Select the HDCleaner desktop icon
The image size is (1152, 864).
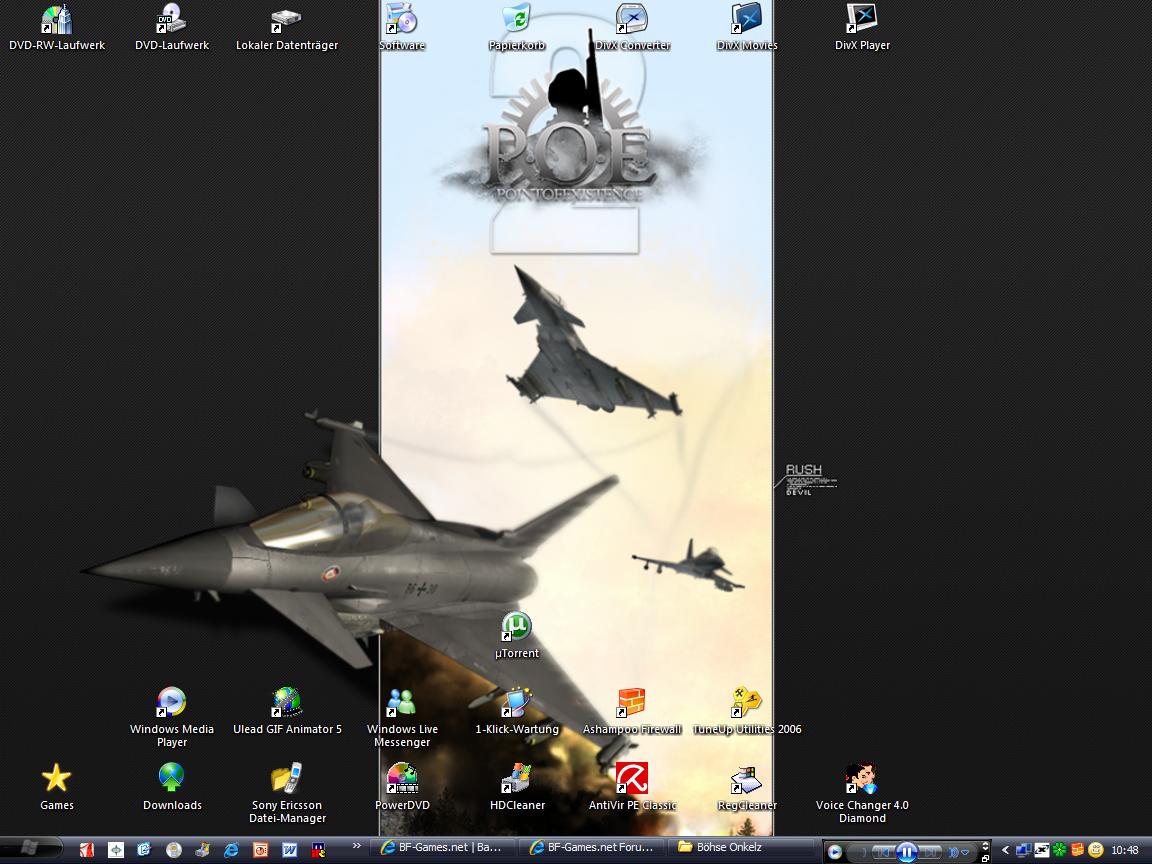tap(516, 788)
